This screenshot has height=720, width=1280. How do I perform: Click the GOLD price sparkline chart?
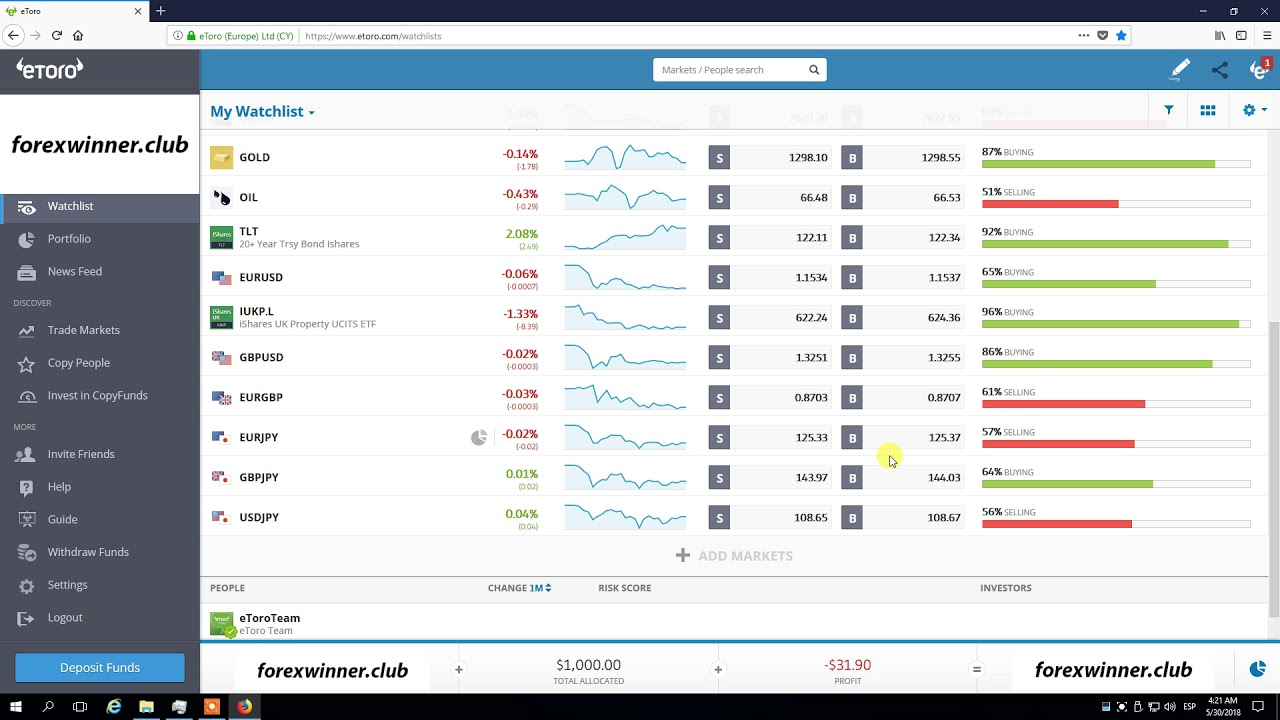[x=625, y=157]
